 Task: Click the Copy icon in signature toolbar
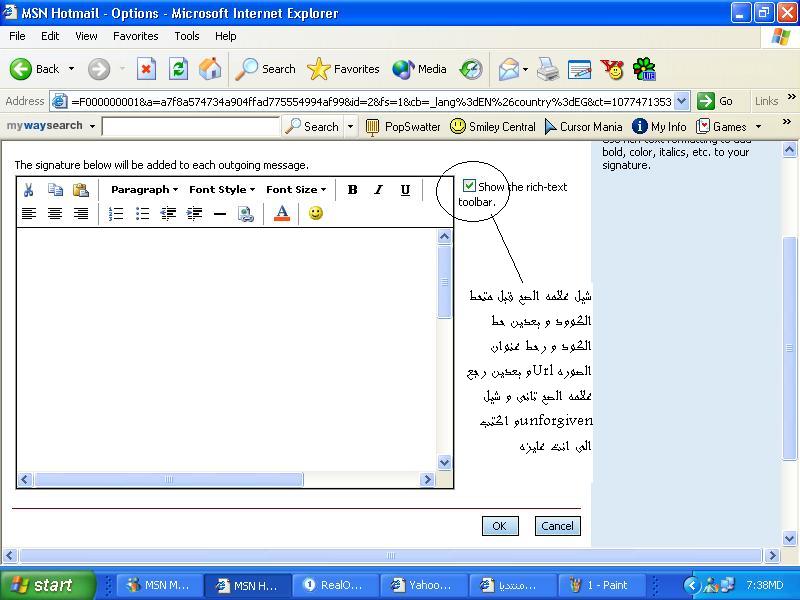click(55, 190)
